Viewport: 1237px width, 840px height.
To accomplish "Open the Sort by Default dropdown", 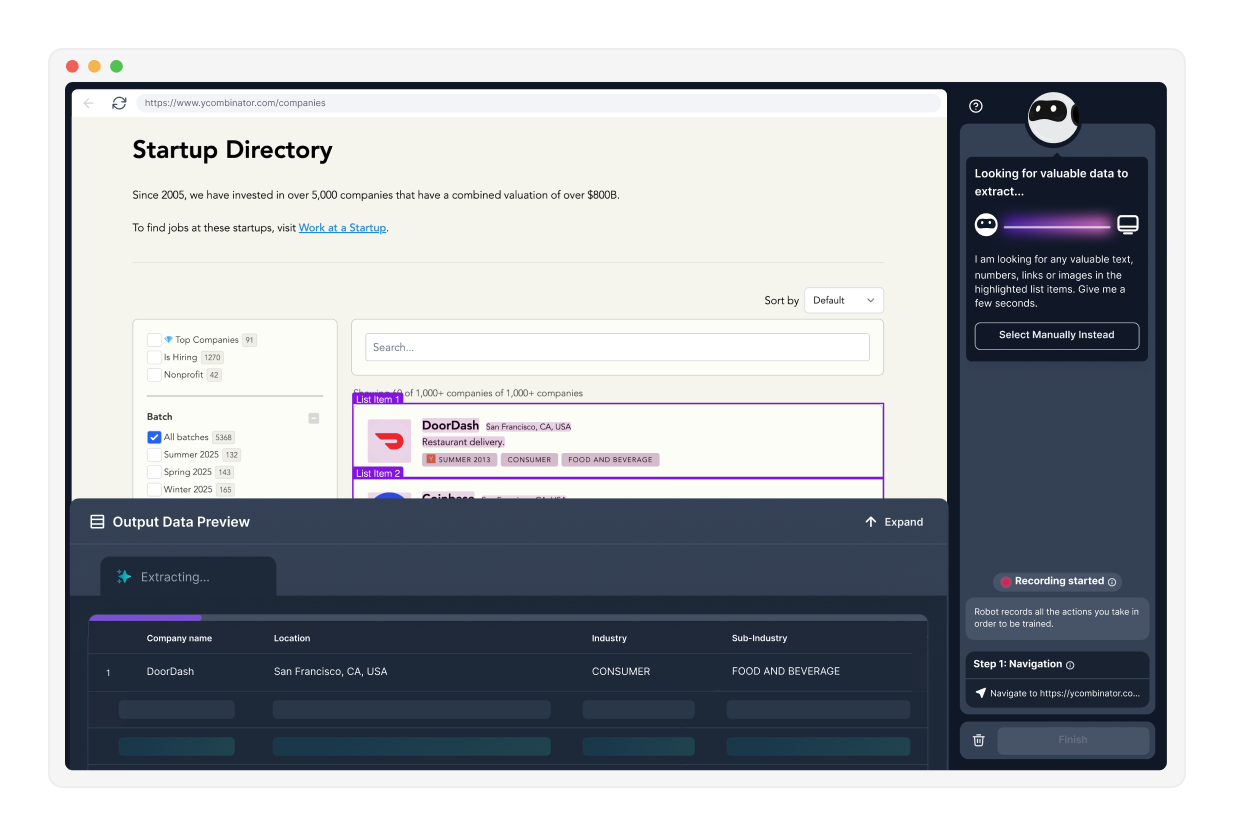I will click(844, 300).
